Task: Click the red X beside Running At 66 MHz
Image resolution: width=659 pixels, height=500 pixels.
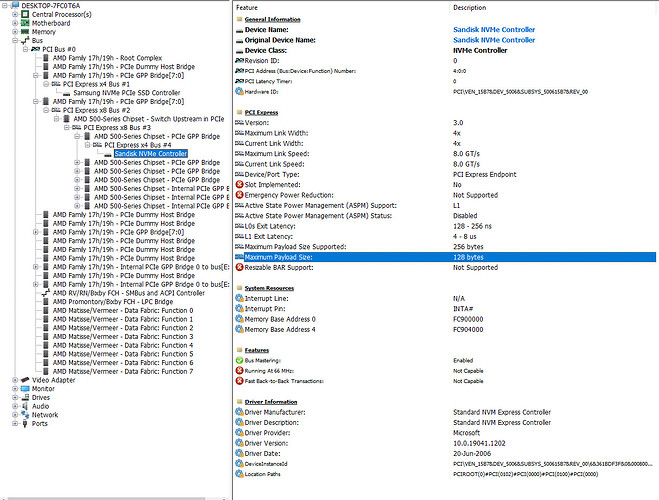Action: pos(240,371)
